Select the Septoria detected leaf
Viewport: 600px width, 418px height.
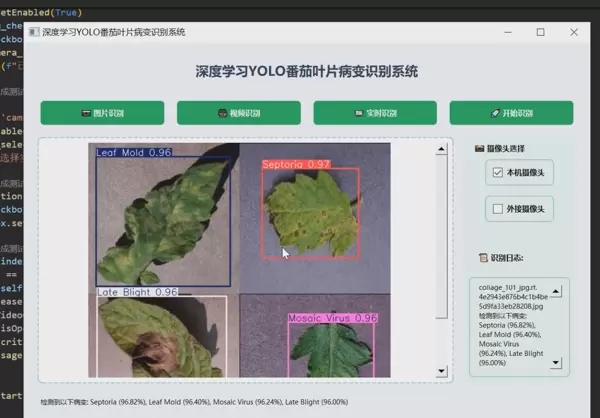(310, 212)
